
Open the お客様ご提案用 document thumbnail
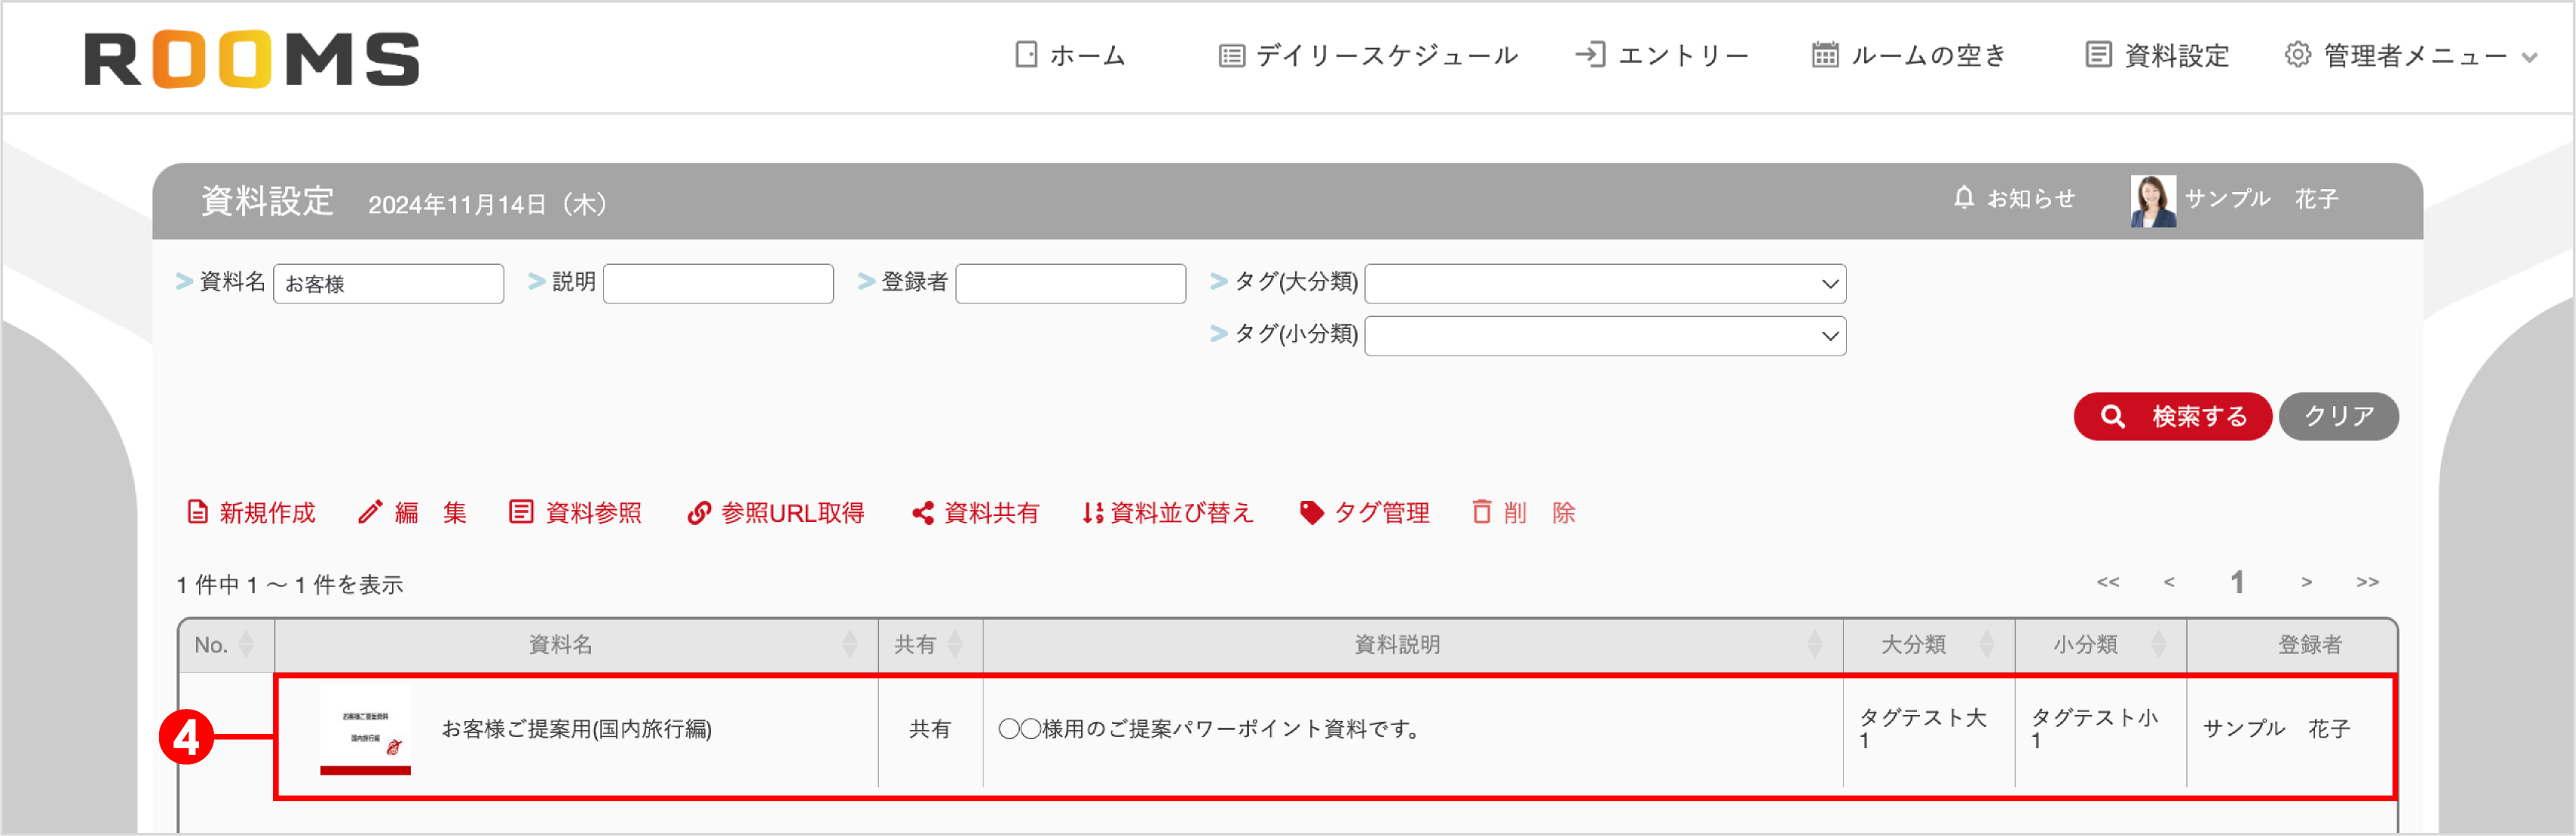[366, 732]
